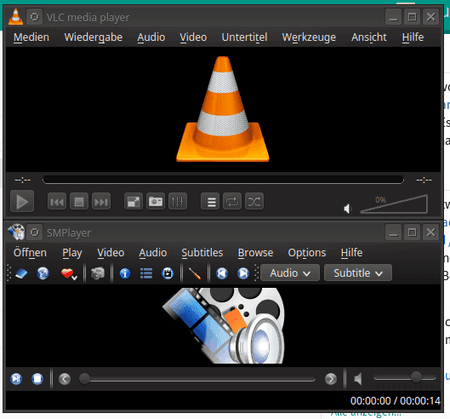The width and height of the screenshot is (450, 419).
Task: Click VLC's seek progress bar
Action: (x=223, y=180)
